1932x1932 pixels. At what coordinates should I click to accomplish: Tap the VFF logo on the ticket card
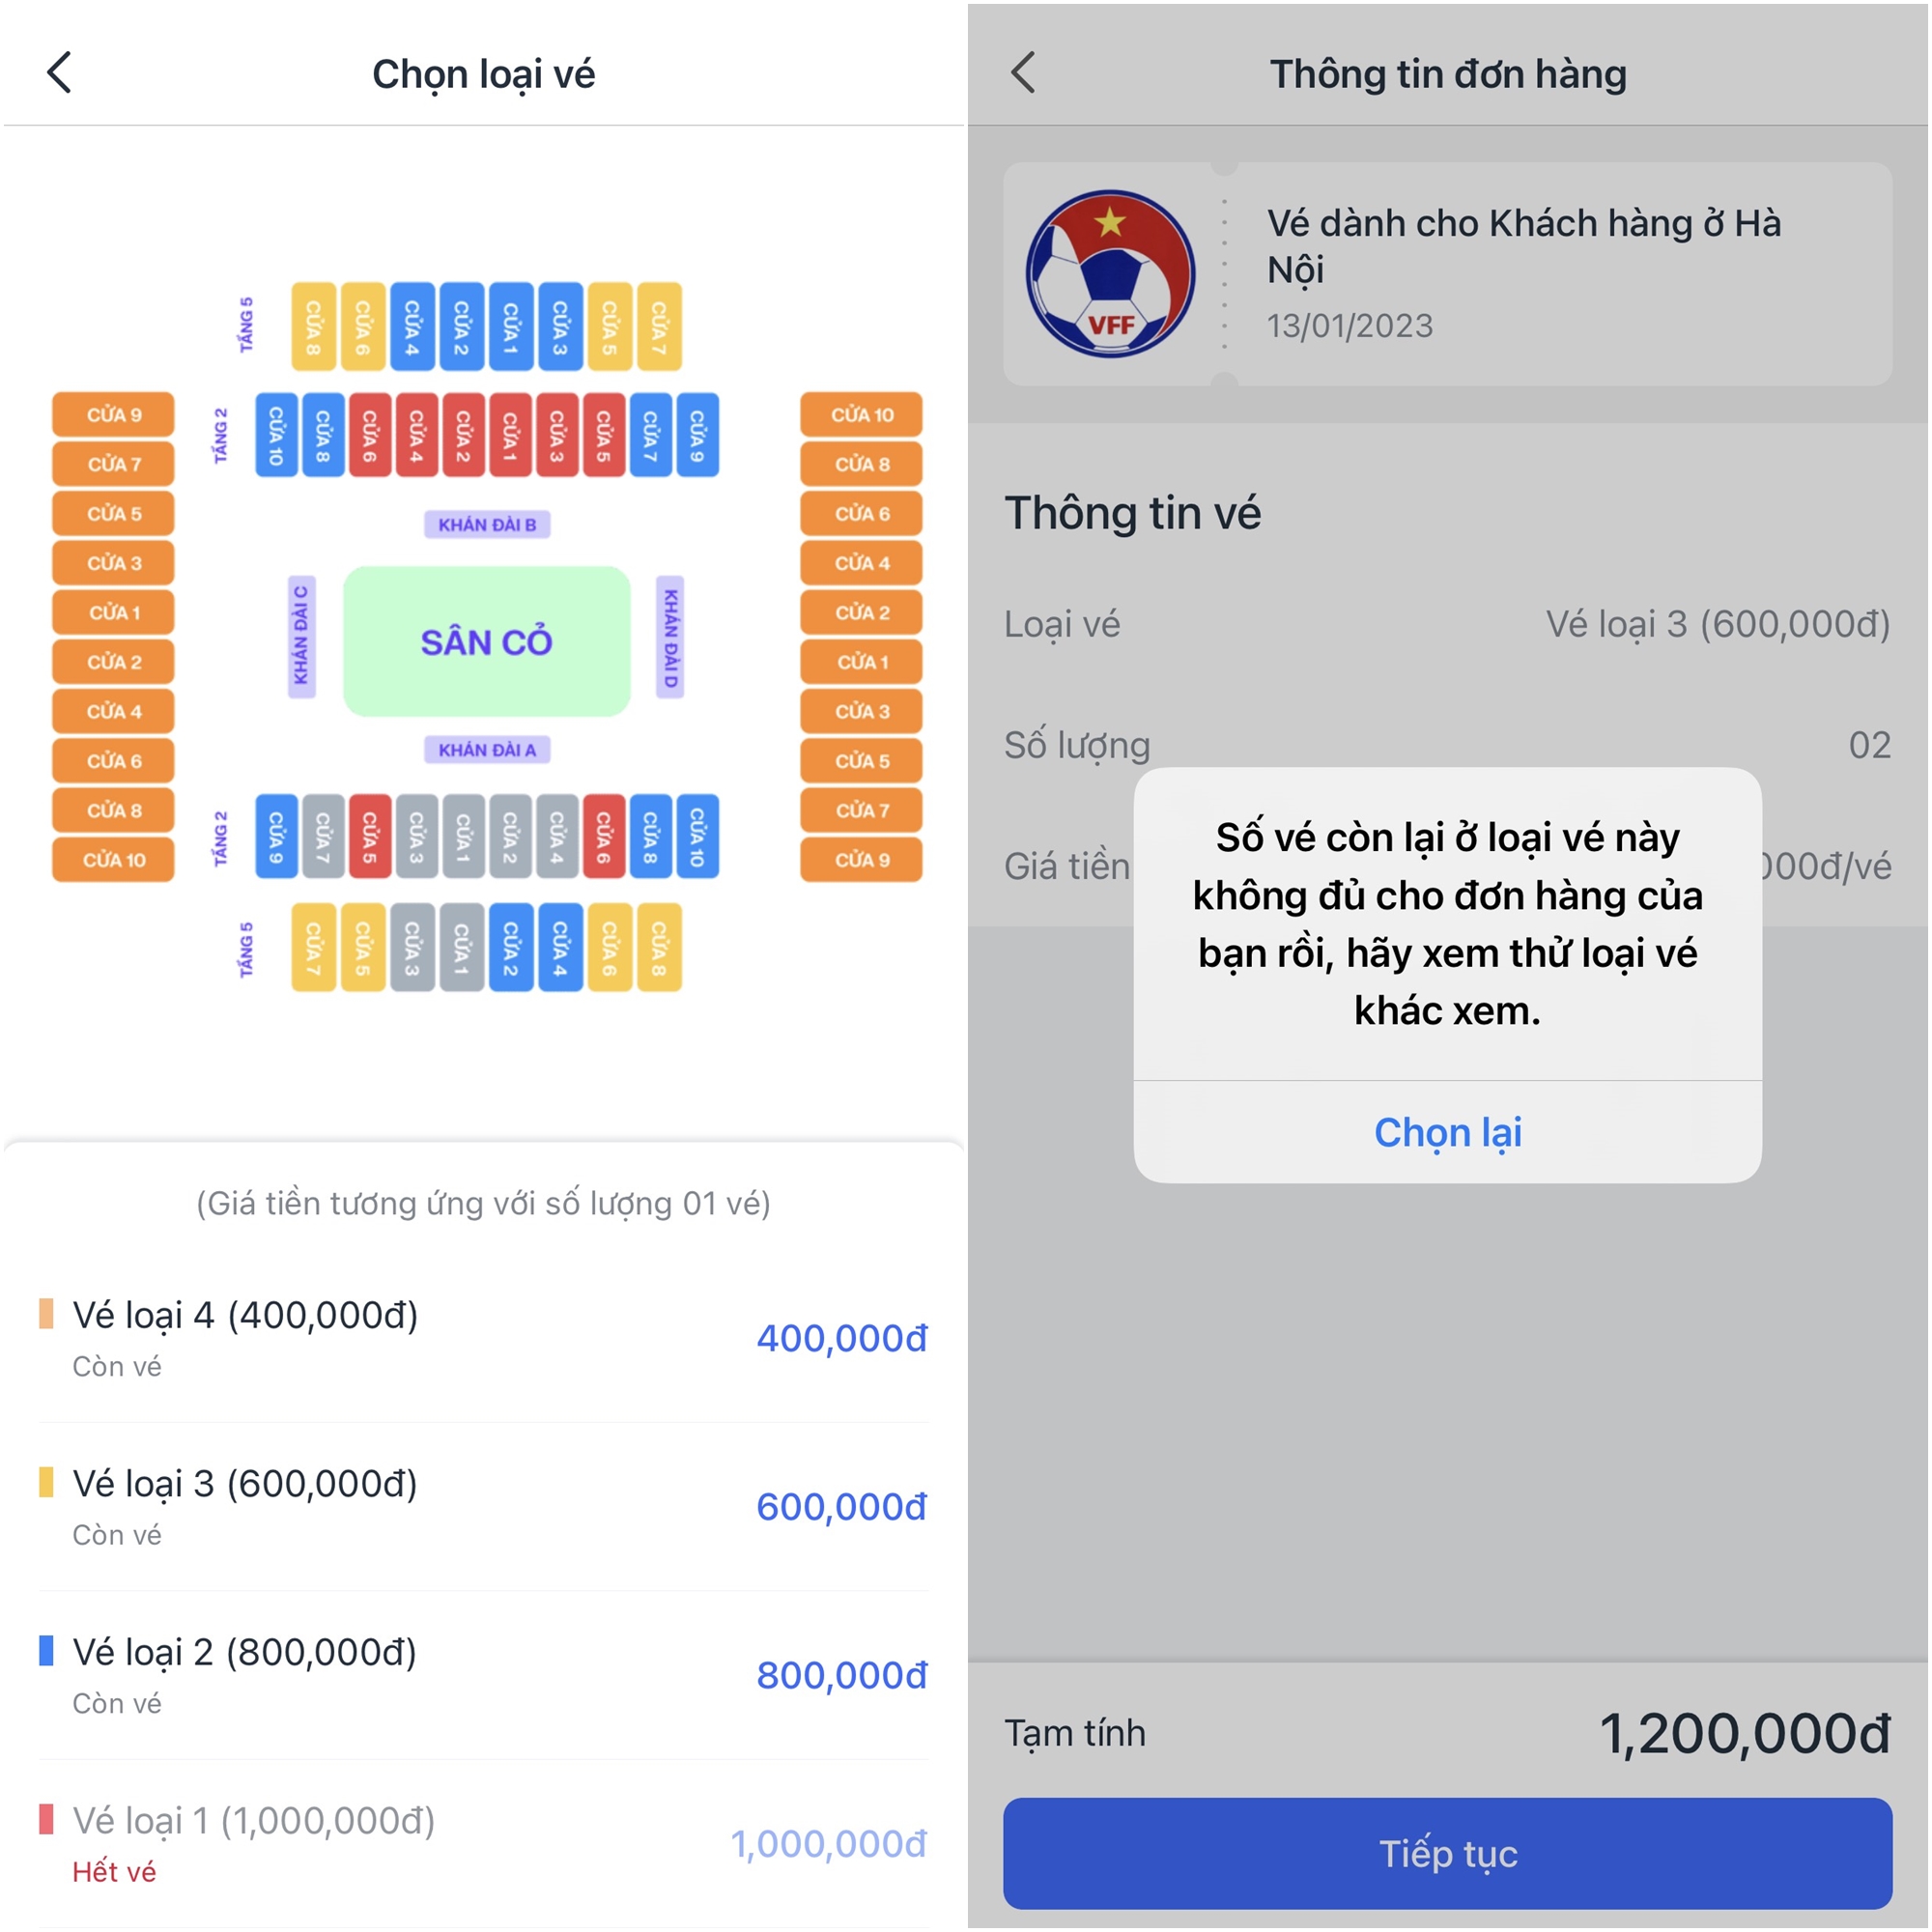1110,274
